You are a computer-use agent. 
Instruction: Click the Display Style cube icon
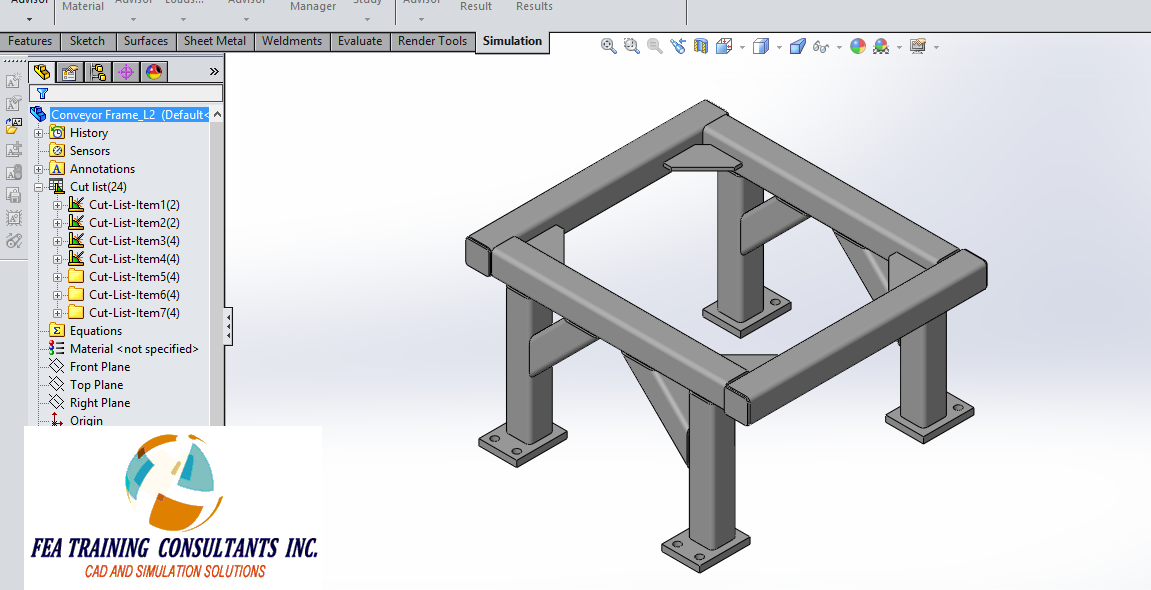tap(761, 47)
